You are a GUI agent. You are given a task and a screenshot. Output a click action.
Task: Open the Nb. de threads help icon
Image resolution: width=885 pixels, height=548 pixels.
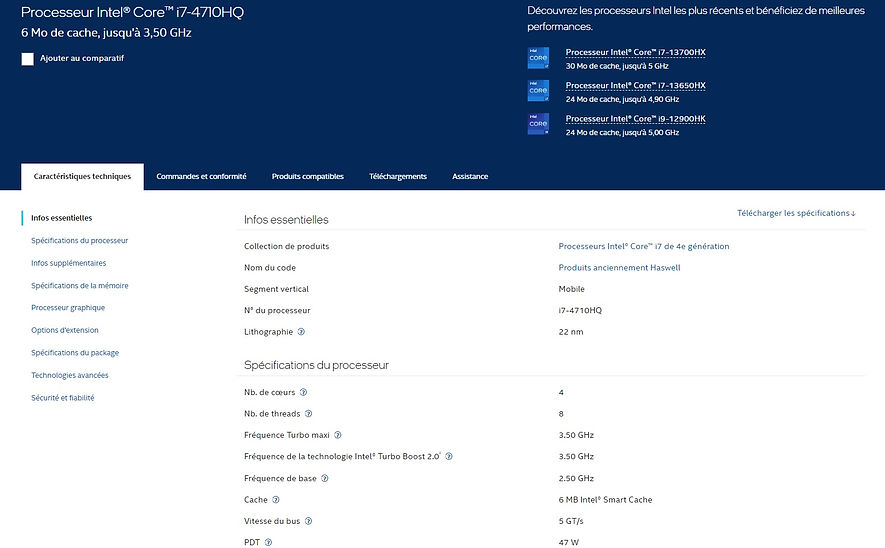point(308,414)
